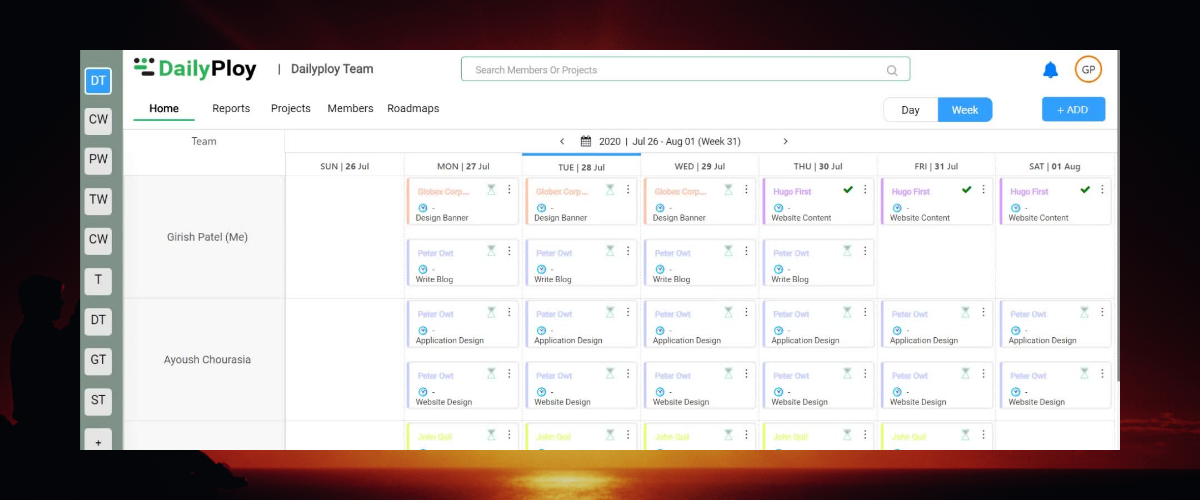This screenshot has width=1200, height=500.
Task: Click the clock icon on Tuesday's Website Design card
Action: click(x=540, y=392)
